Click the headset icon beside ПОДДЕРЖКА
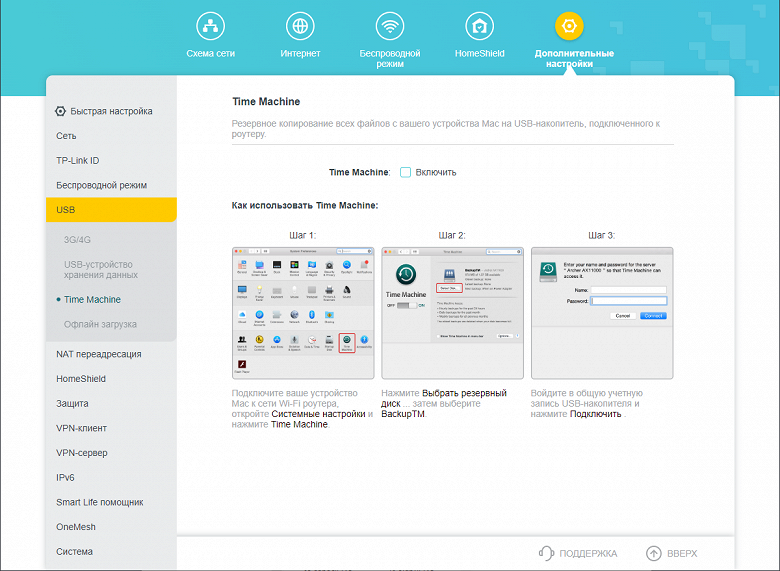This screenshot has width=780, height=571. pyautogui.click(x=546, y=553)
